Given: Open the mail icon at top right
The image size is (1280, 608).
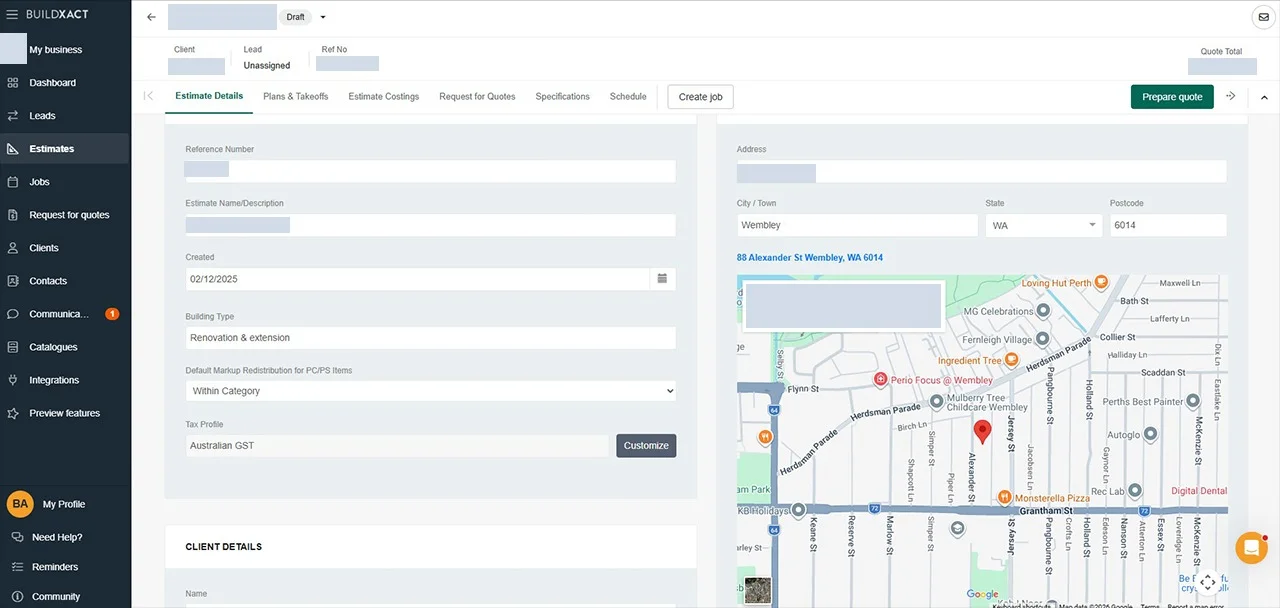Looking at the screenshot, I should 1264,17.
